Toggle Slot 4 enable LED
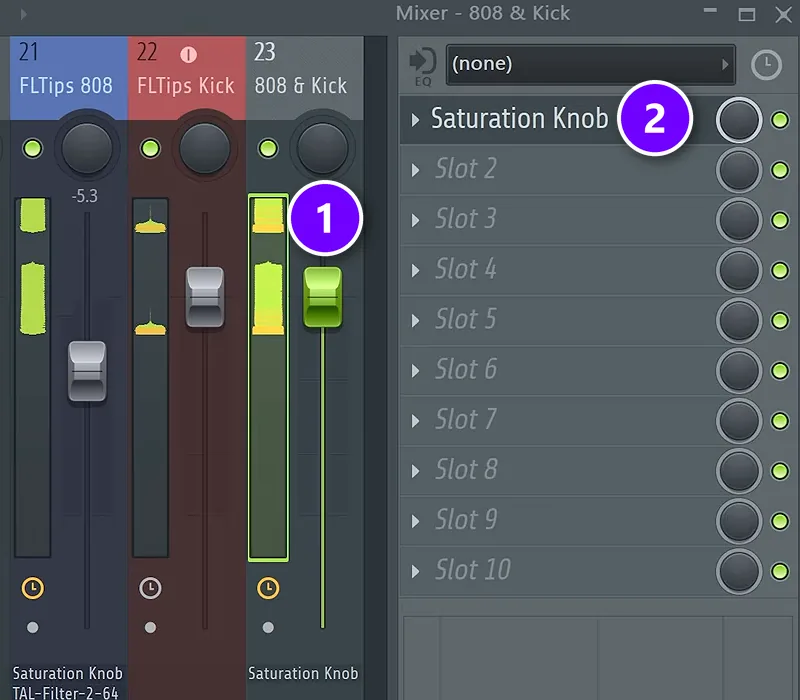This screenshot has height=700, width=800. (780, 270)
